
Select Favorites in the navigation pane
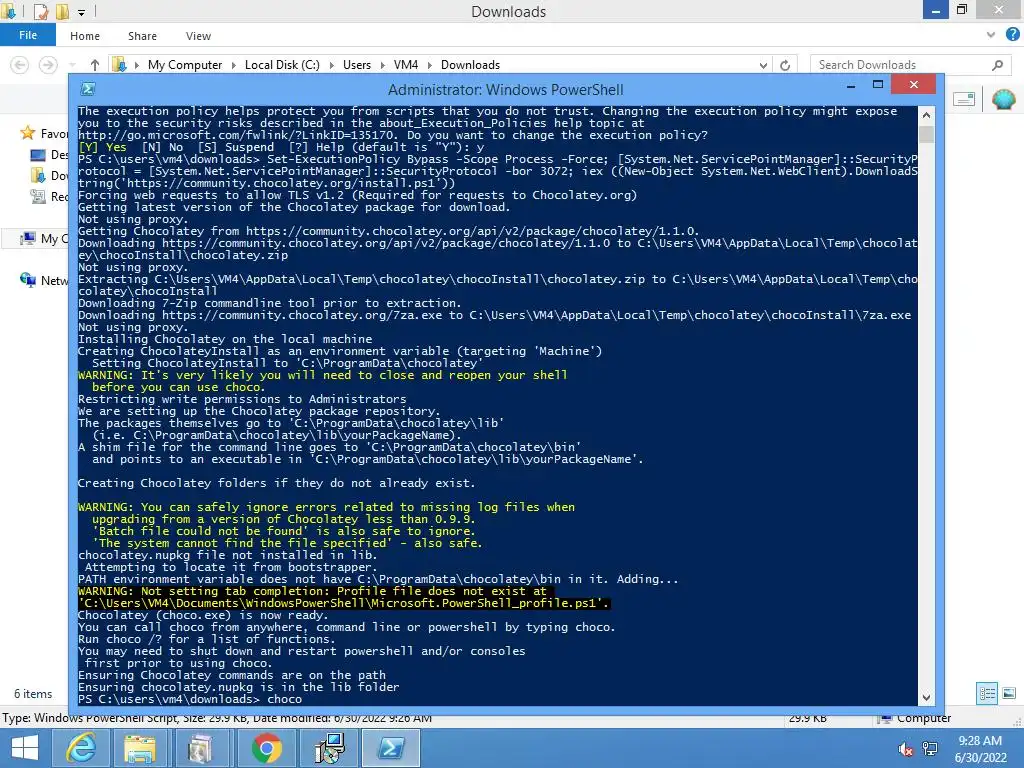(44, 133)
